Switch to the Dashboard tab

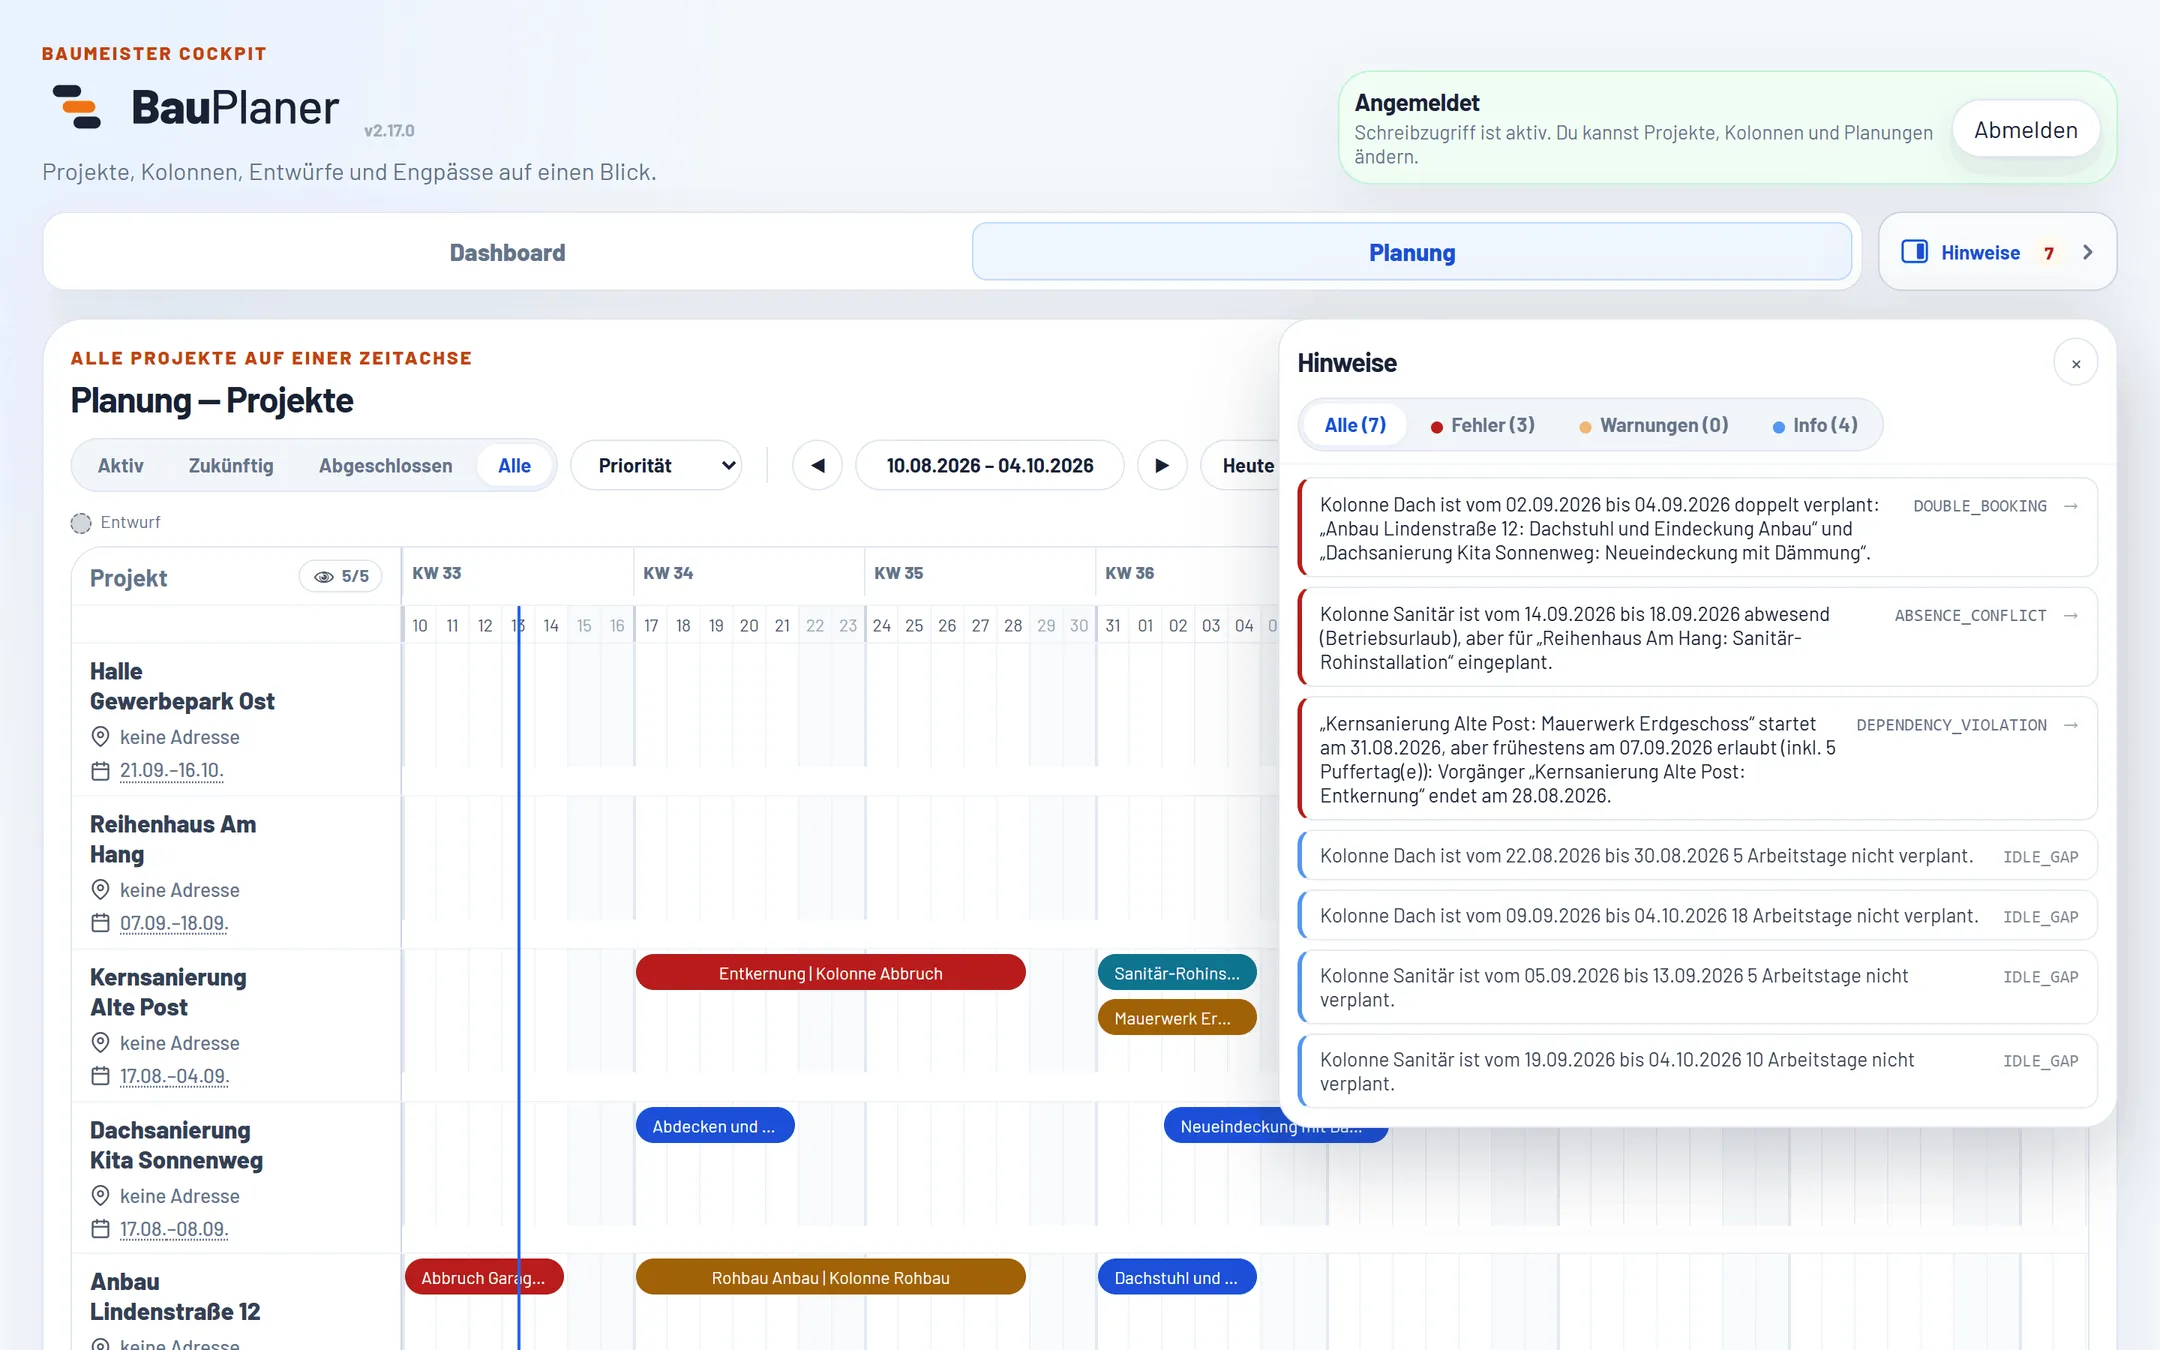click(507, 252)
